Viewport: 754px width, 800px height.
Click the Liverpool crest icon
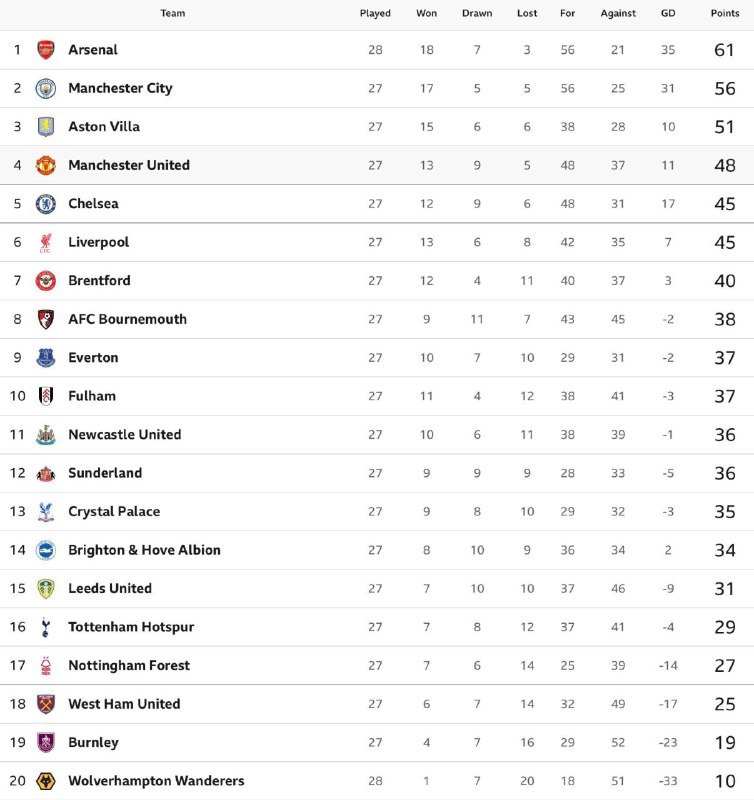pyautogui.click(x=46, y=242)
